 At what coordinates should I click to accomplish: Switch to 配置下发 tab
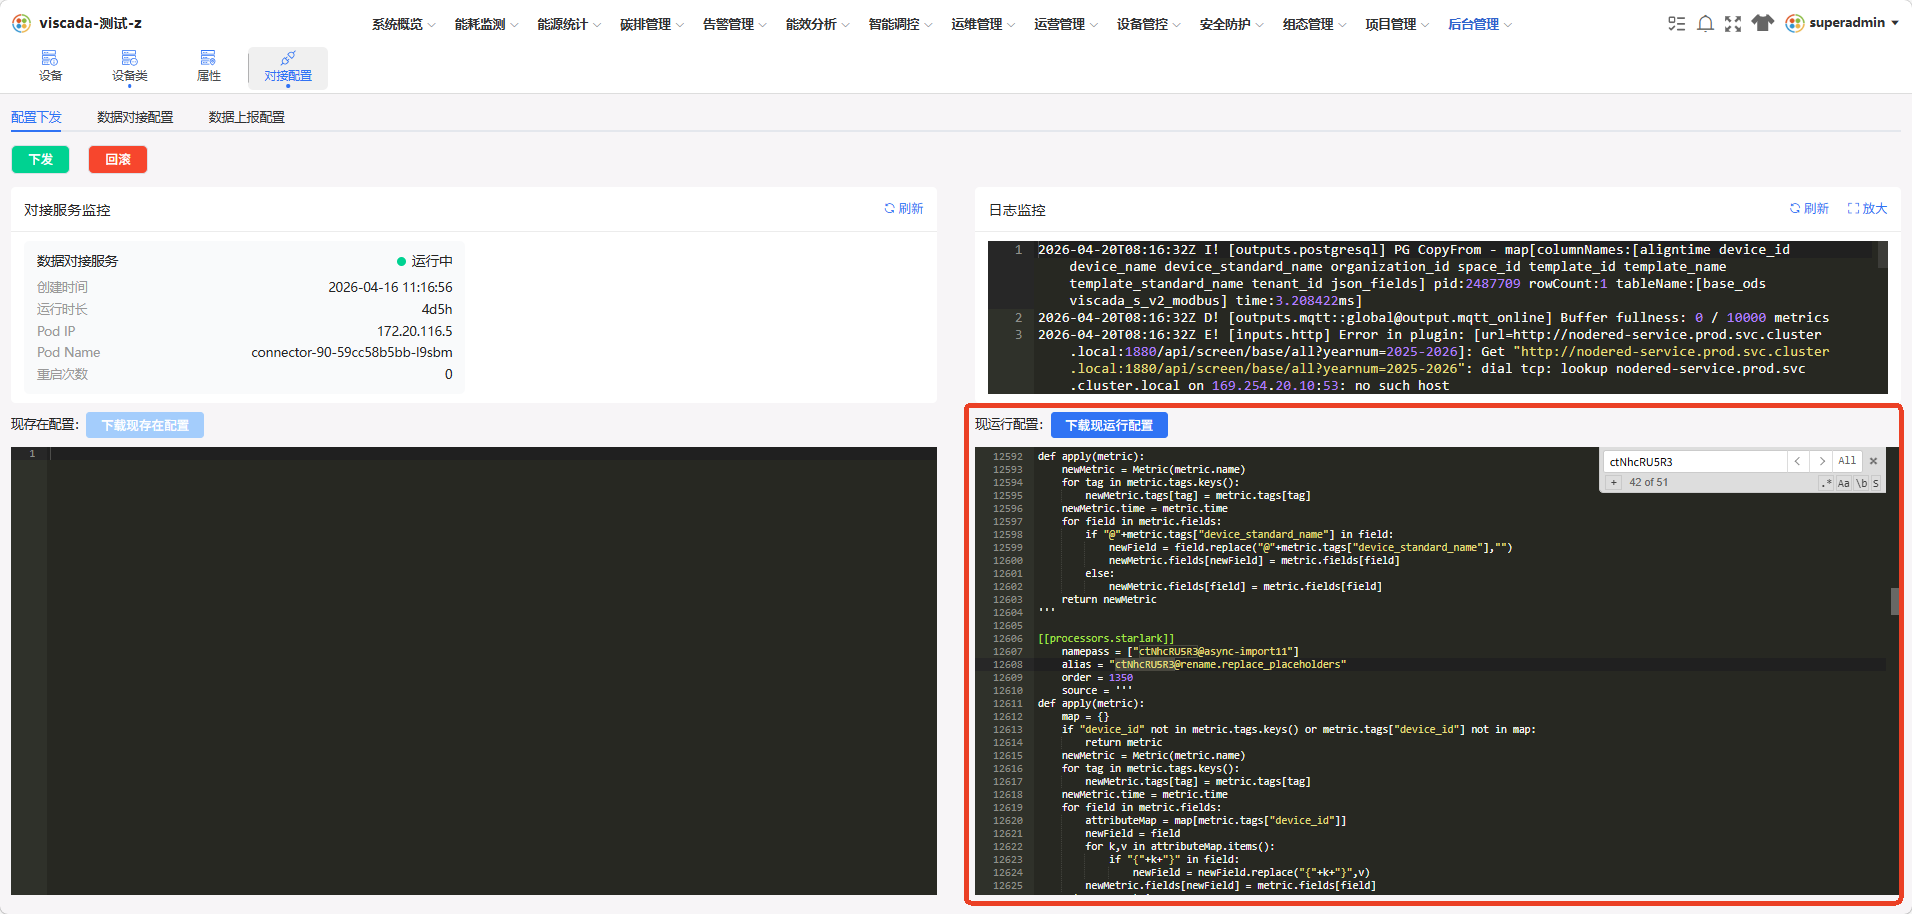click(36, 117)
